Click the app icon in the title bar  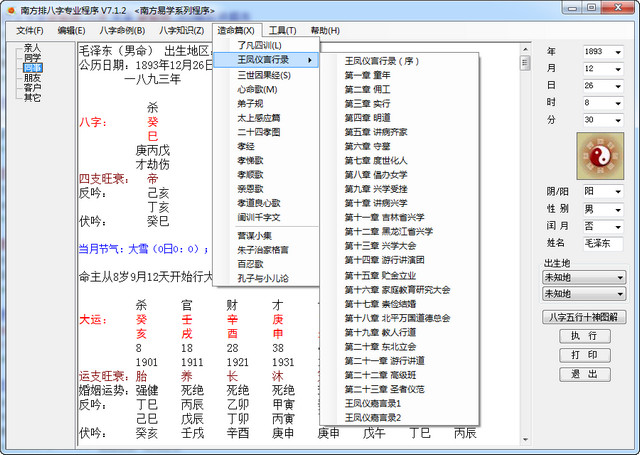click(10, 8)
